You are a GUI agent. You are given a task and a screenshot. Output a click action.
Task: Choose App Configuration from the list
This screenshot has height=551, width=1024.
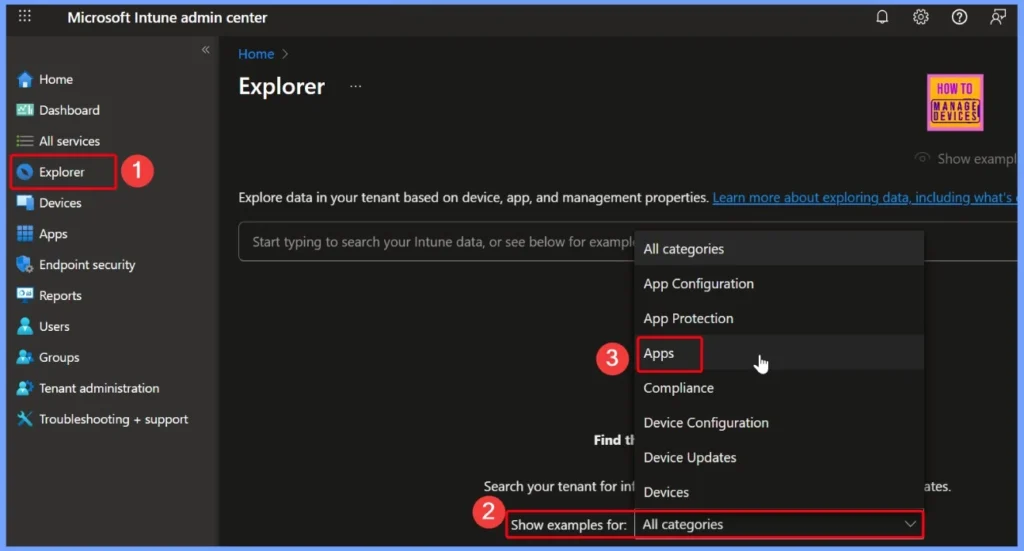(779, 283)
